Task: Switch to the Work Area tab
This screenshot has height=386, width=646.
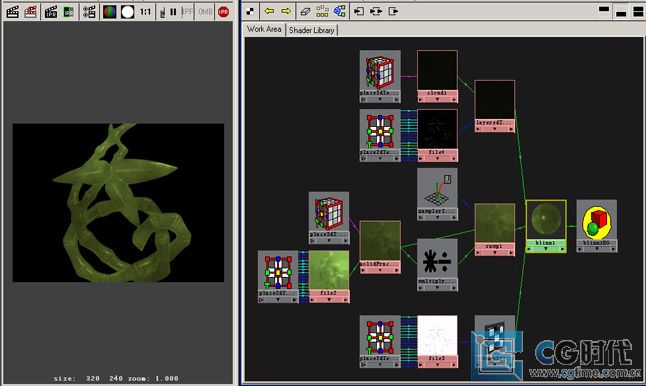Action: click(x=264, y=29)
